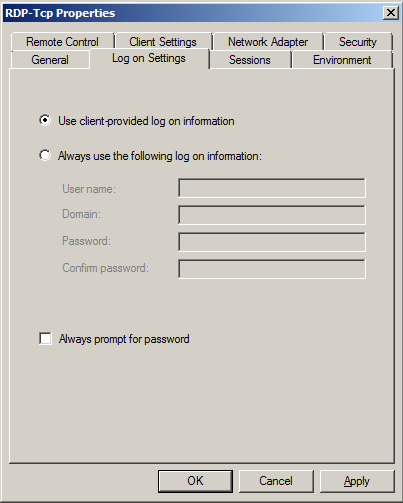
Task: Open the Network Adapter tab
Action: [268, 42]
